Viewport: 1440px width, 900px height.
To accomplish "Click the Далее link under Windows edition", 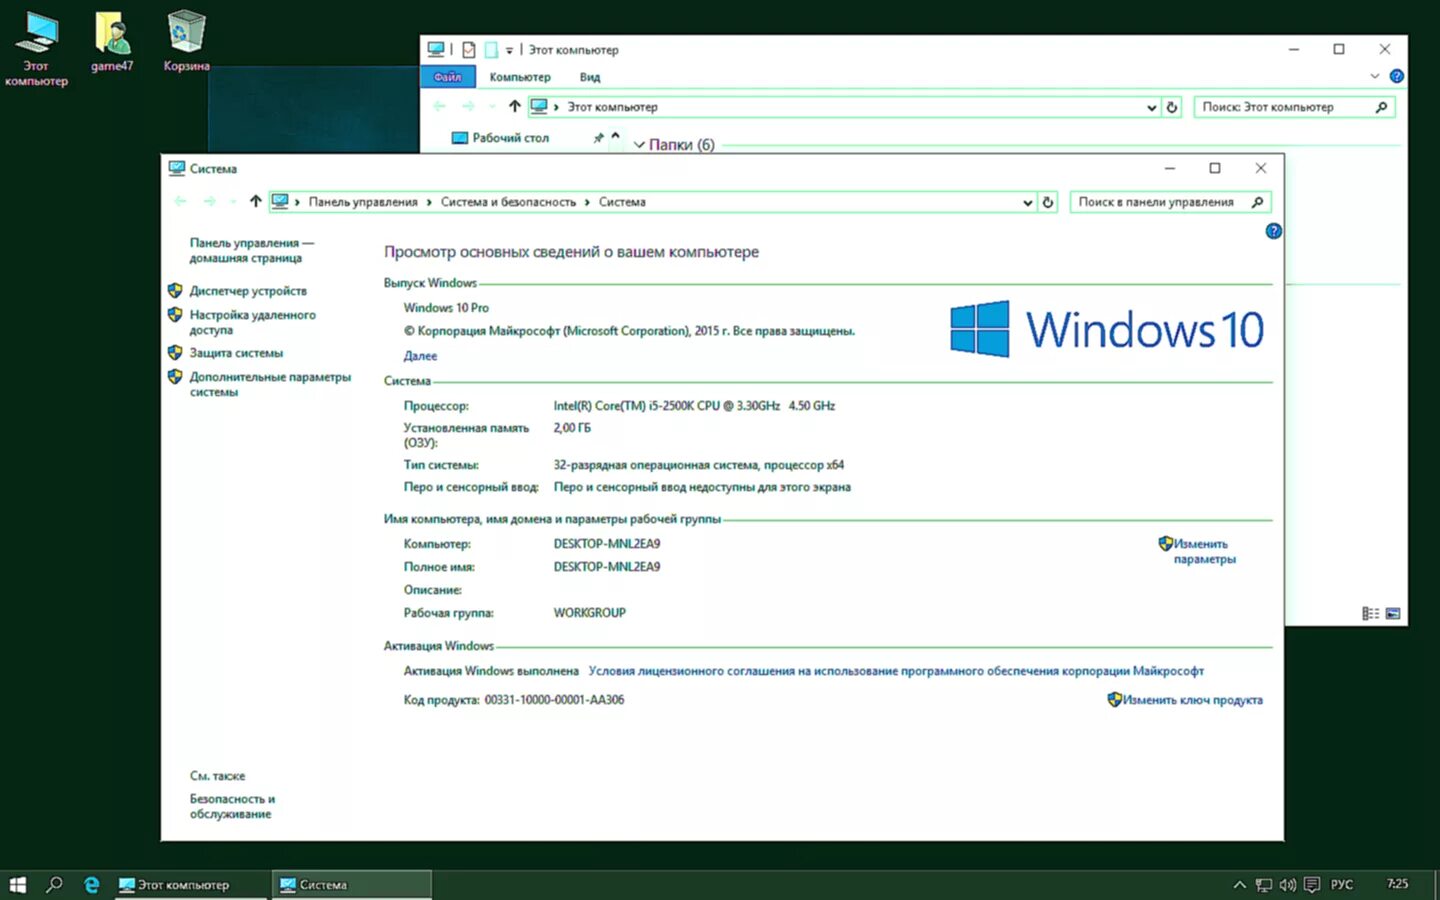I will coord(420,356).
